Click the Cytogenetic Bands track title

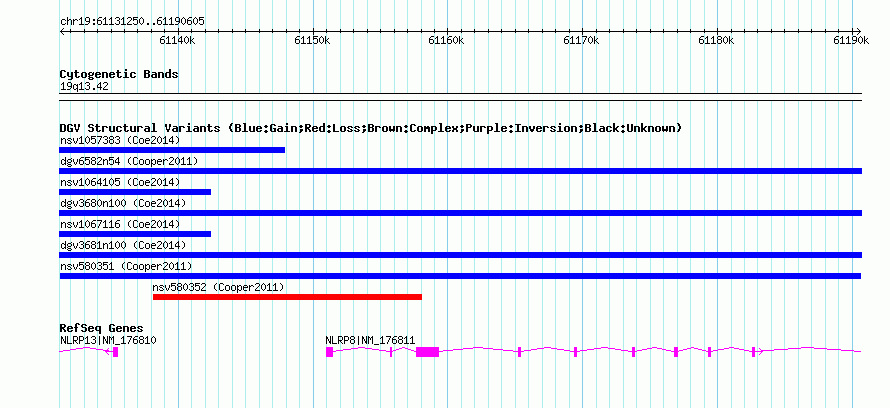tap(119, 74)
